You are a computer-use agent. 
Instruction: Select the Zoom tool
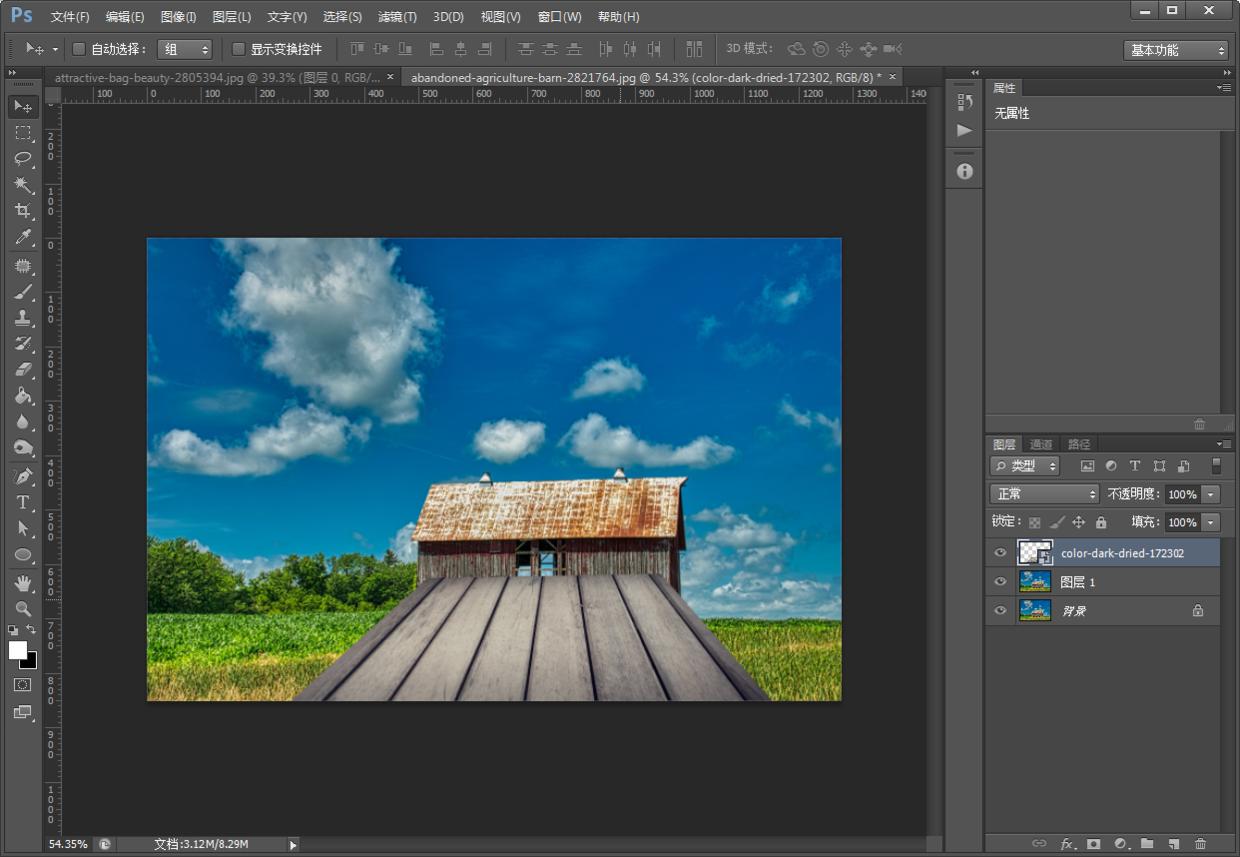point(23,609)
